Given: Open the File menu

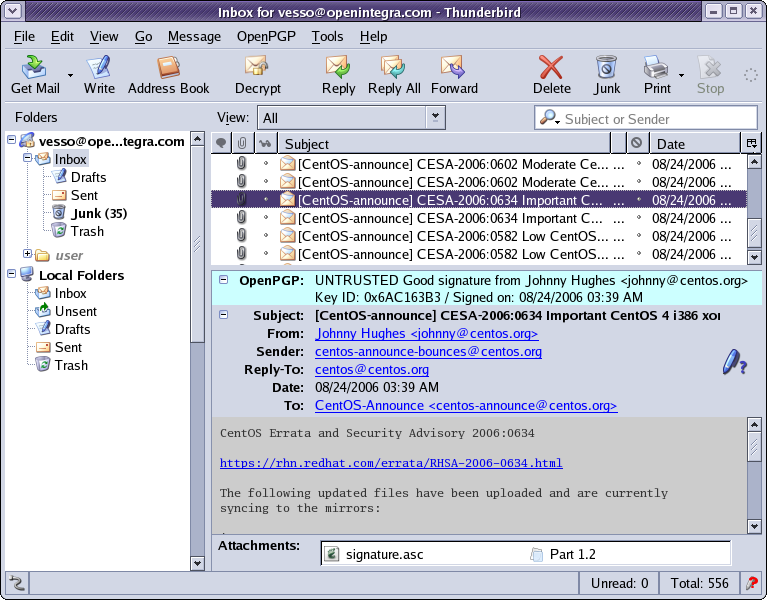Looking at the screenshot, I should (24, 37).
